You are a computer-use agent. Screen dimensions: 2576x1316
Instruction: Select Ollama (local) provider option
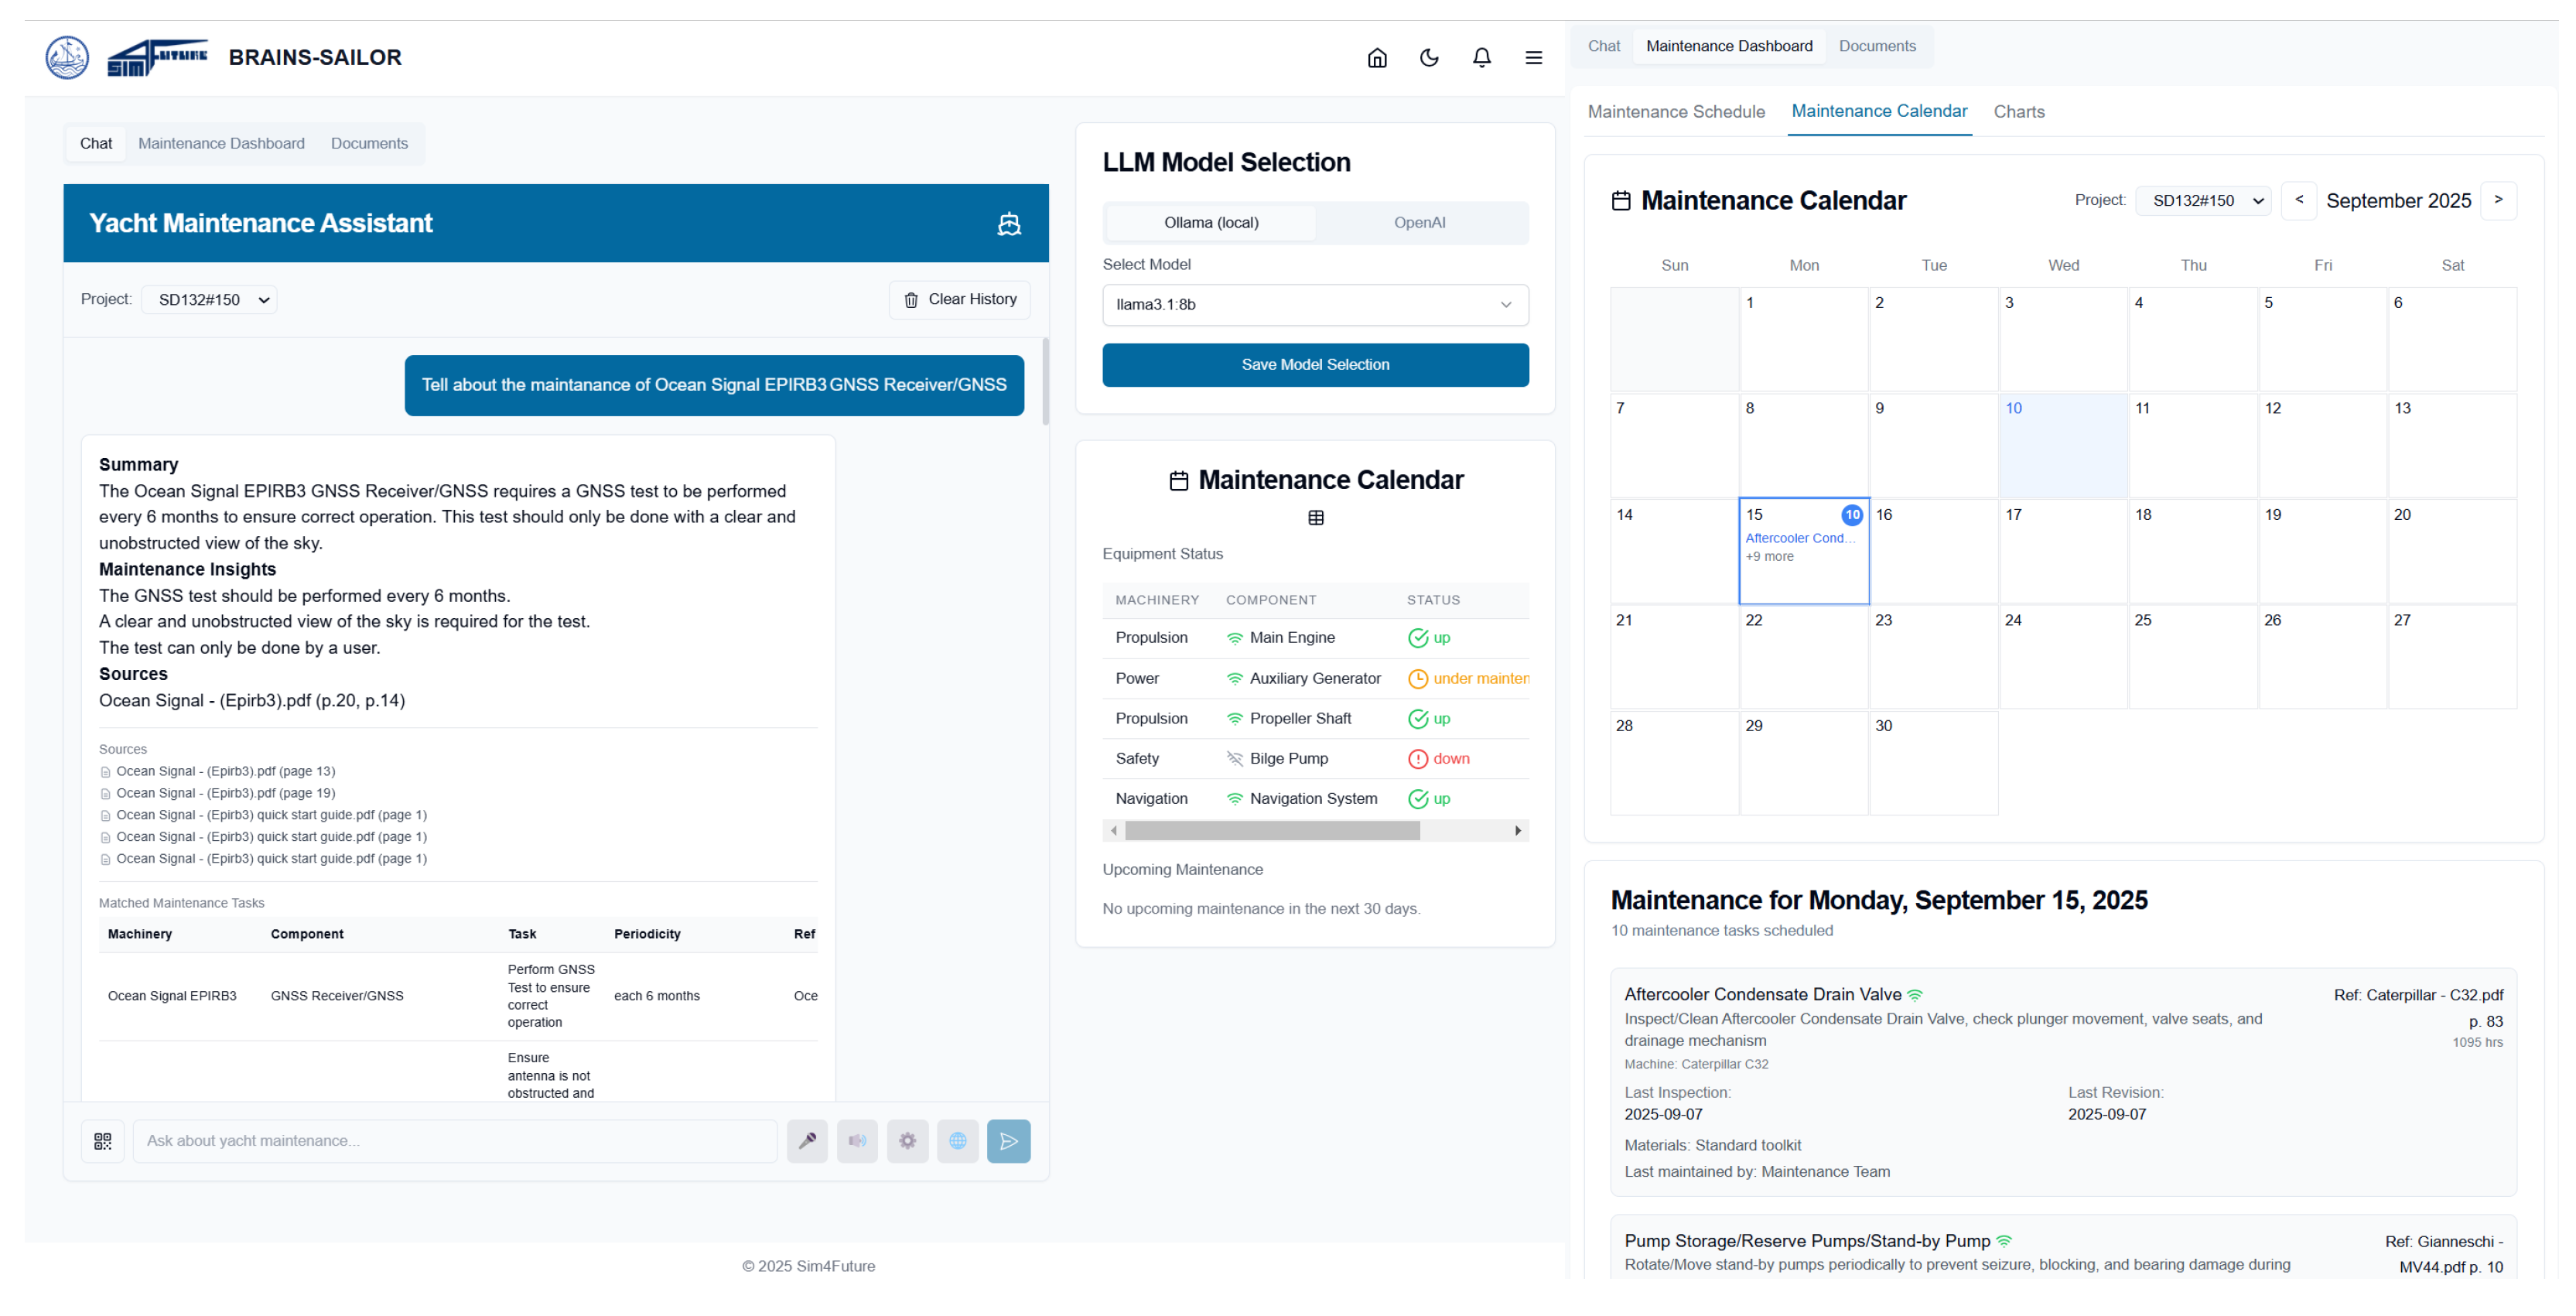[1210, 223]
